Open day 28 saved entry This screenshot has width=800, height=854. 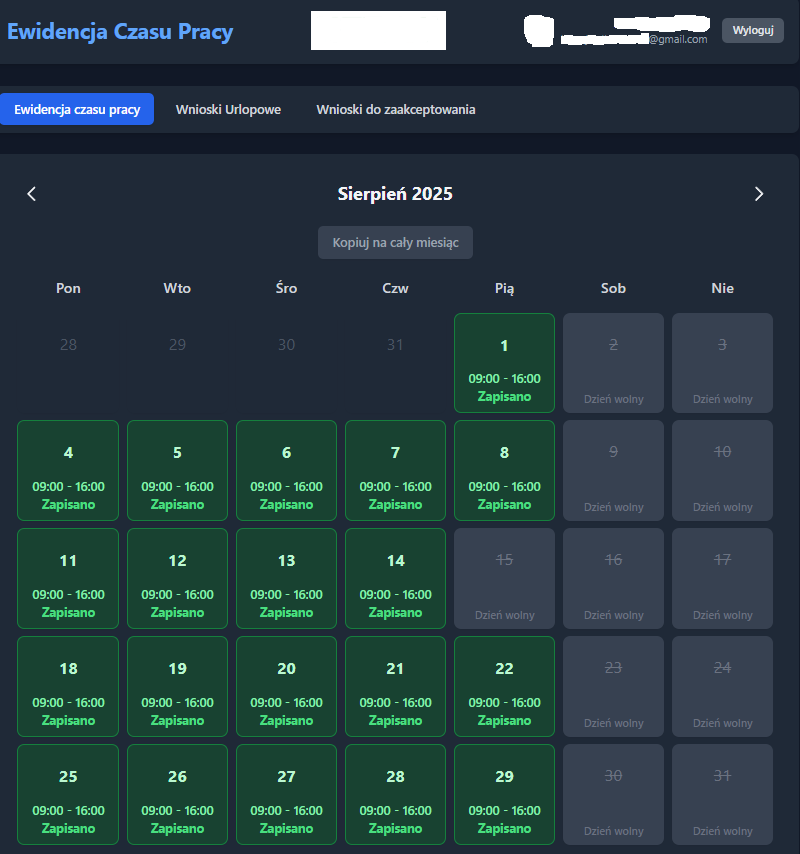tap(395, 794)
